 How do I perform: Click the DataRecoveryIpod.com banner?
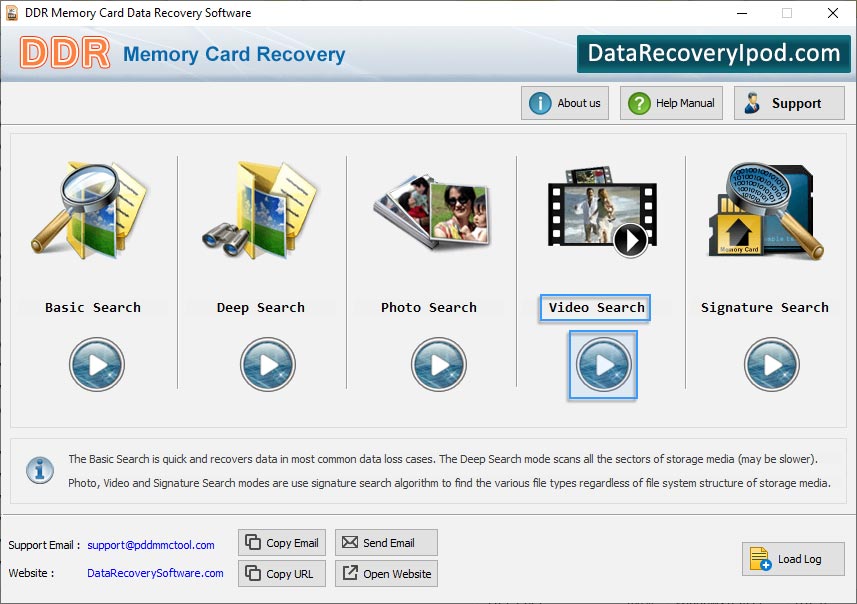(x=714, y=54)
